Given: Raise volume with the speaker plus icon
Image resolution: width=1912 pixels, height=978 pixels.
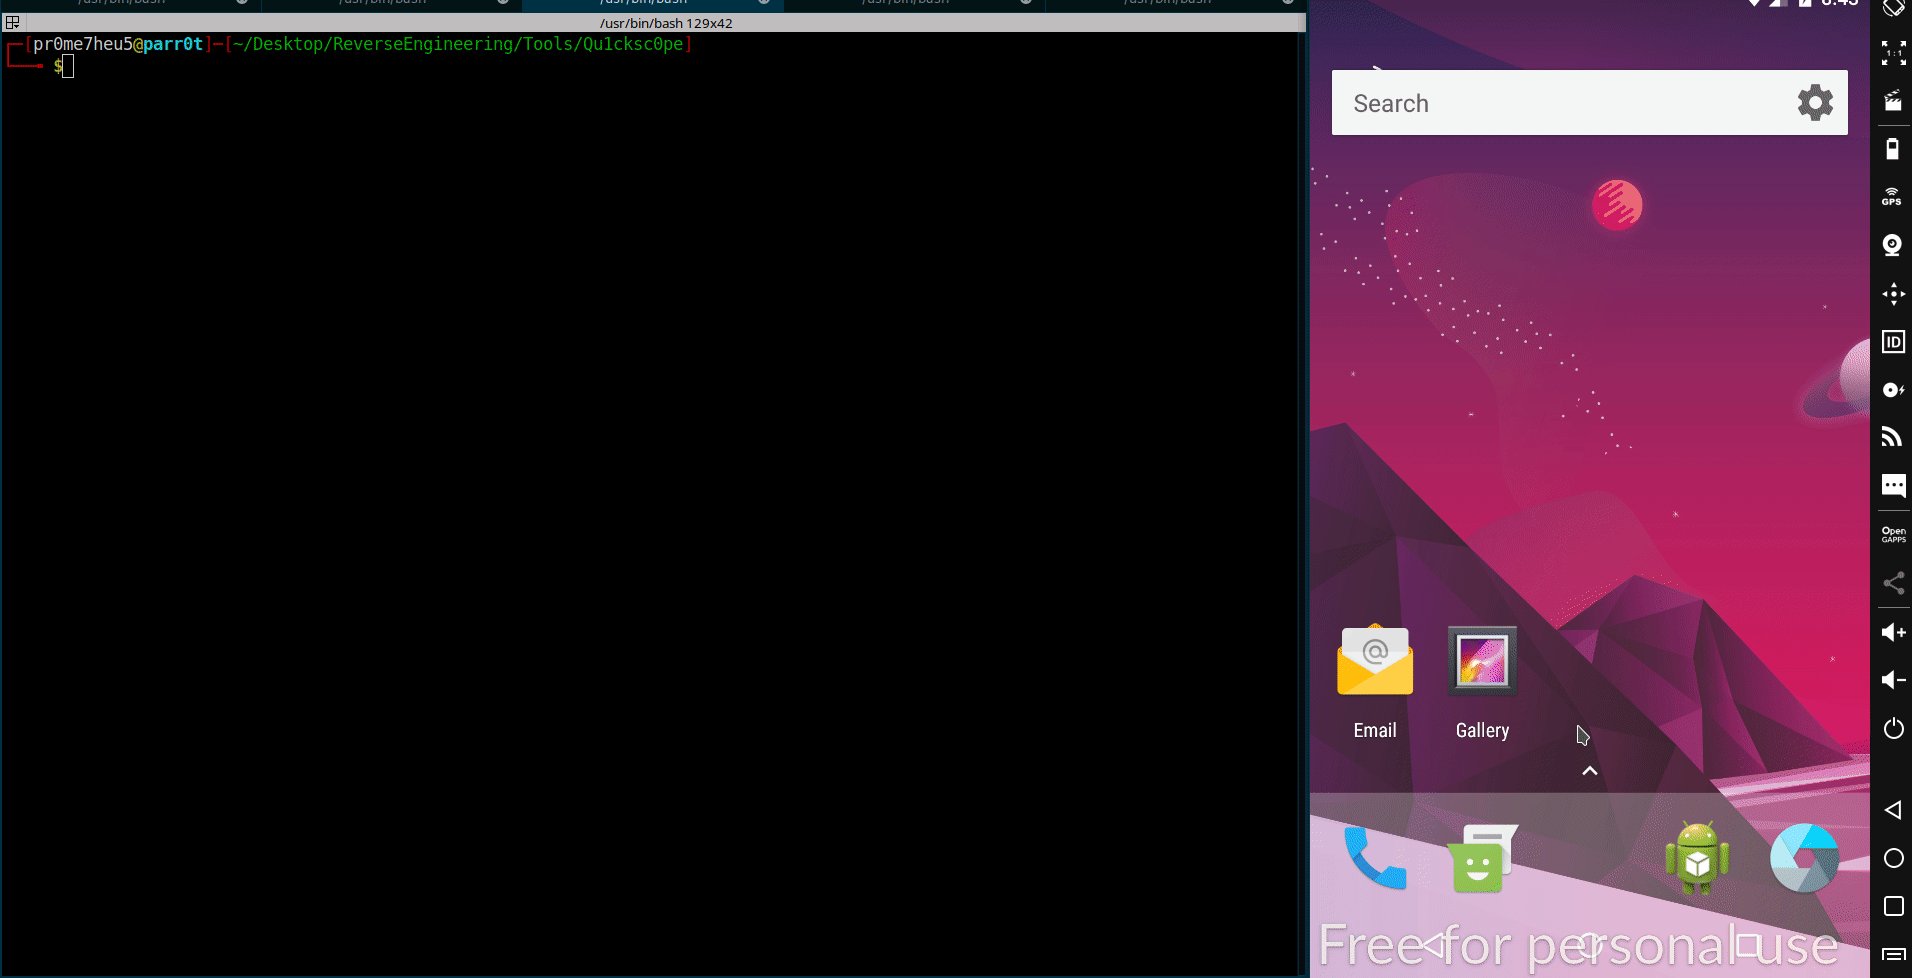Looking at the screenshot, I should [1893, 632].
